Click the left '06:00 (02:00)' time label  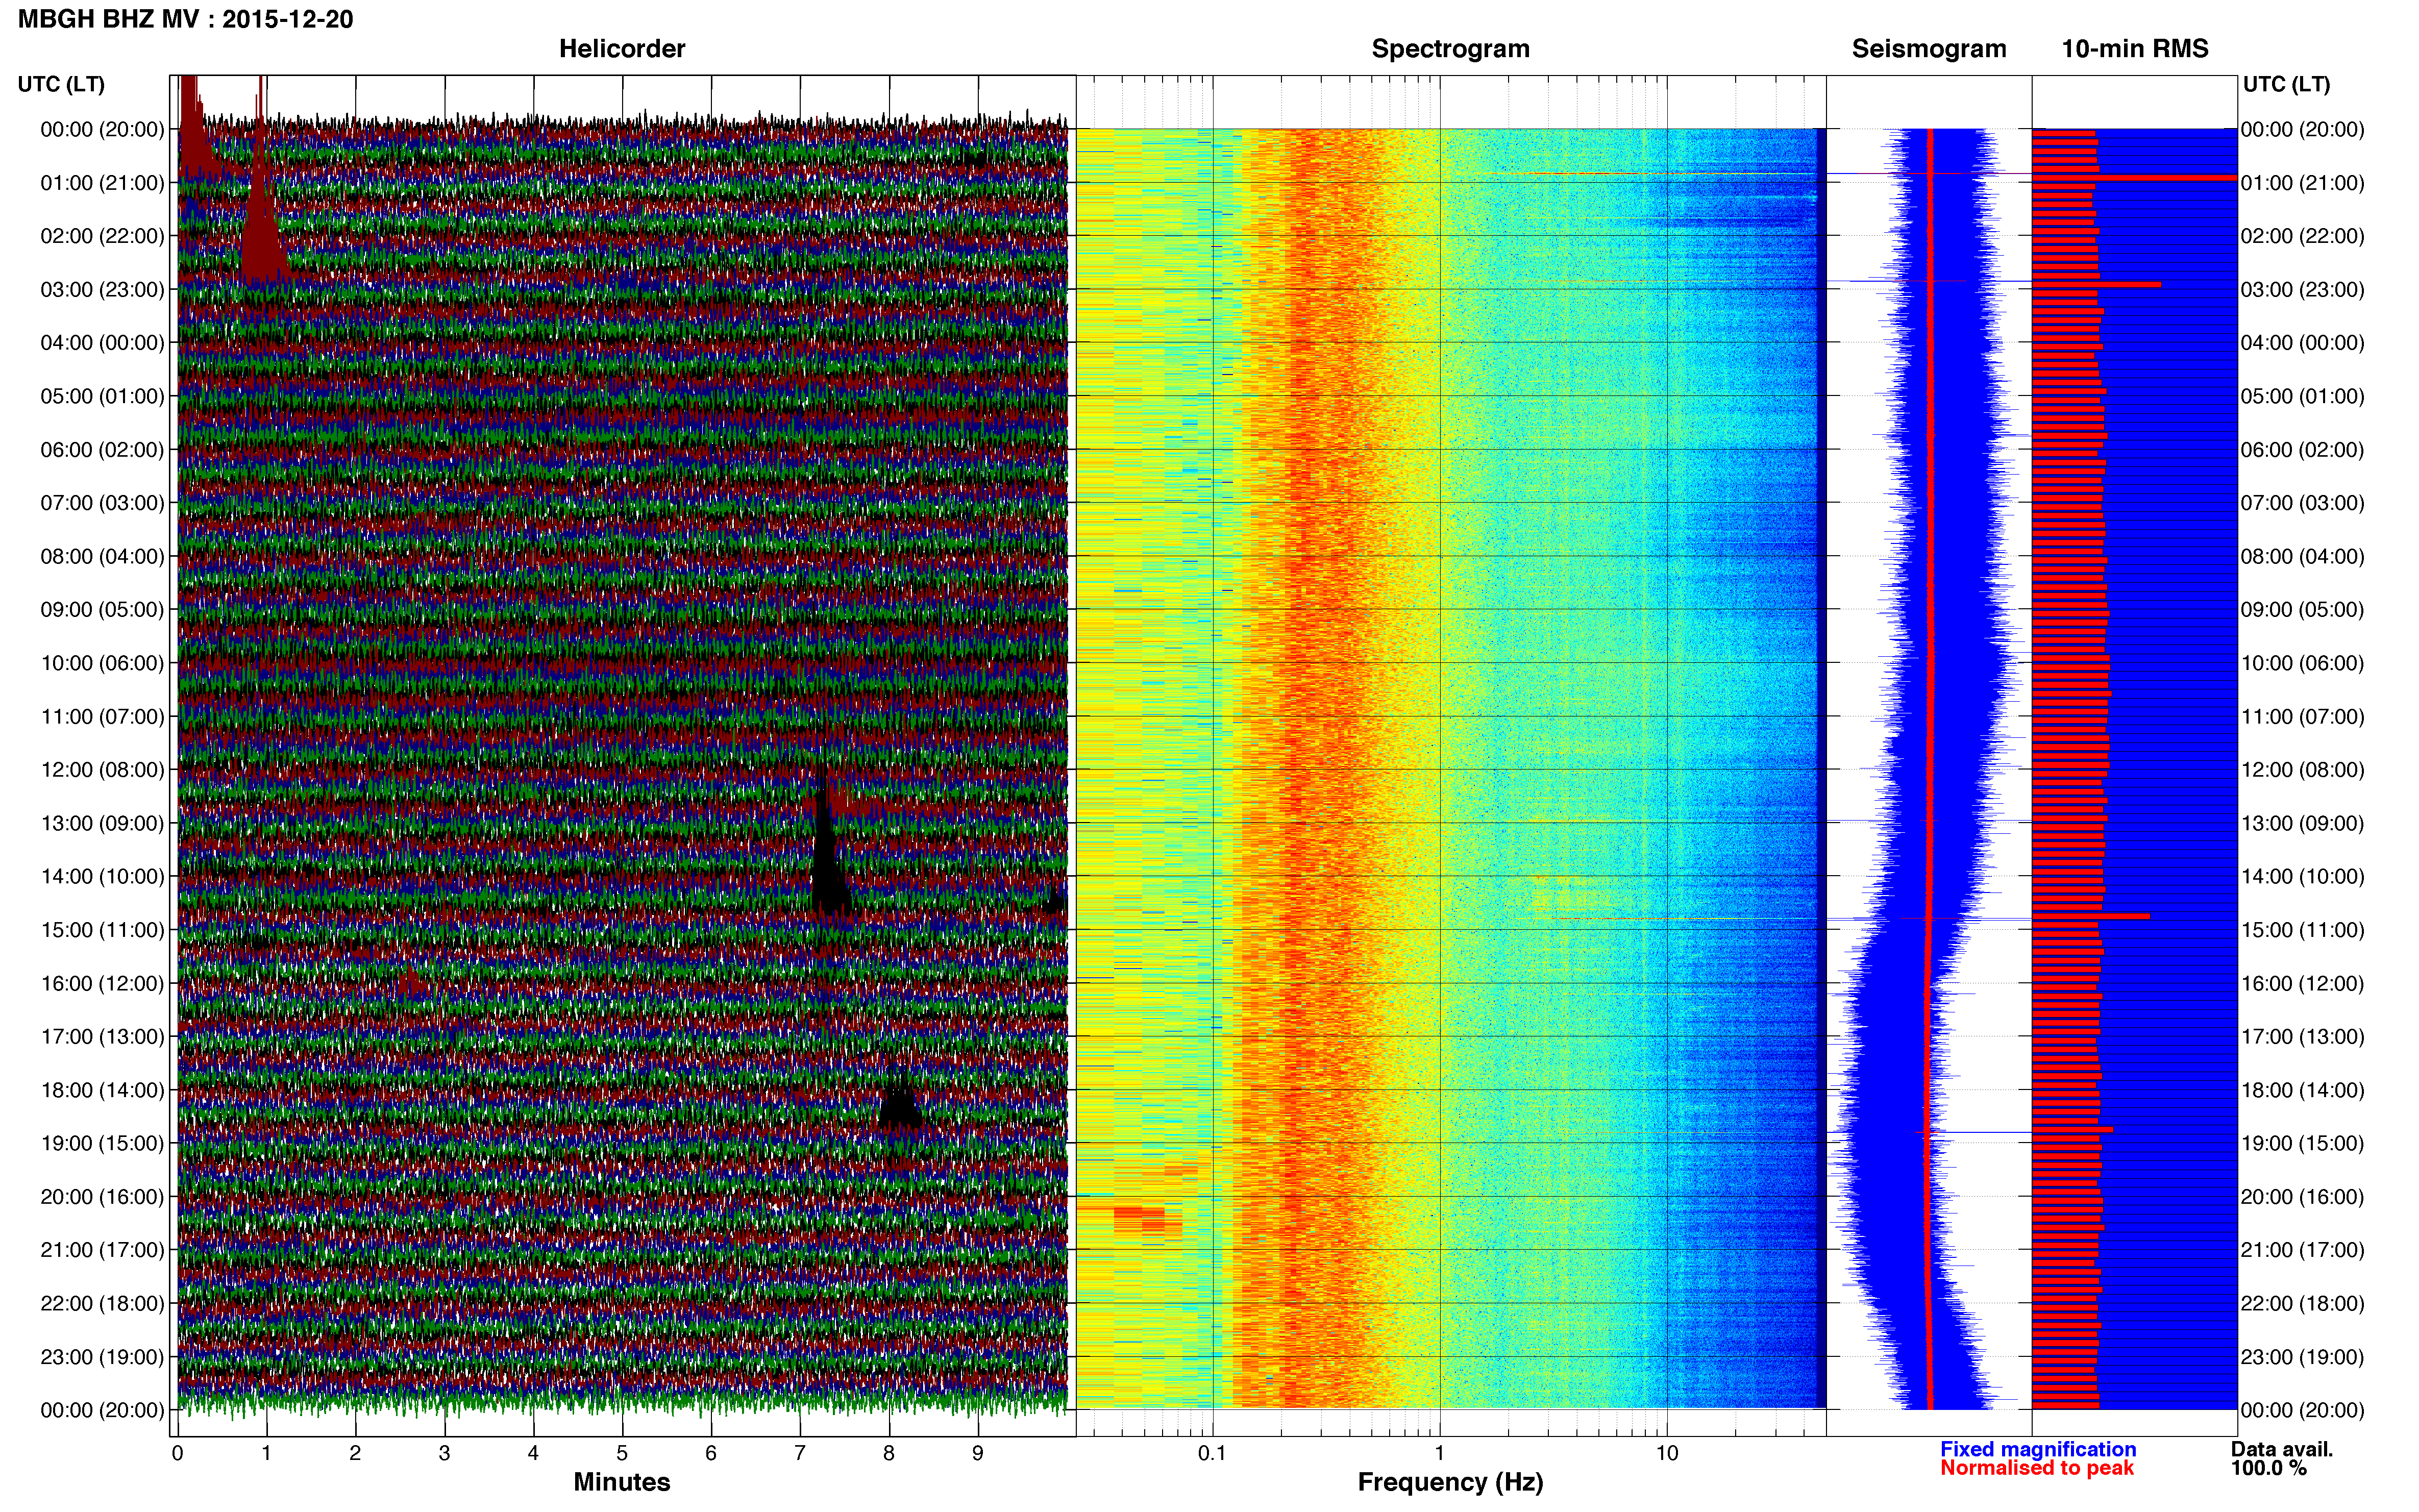point(102,450)
